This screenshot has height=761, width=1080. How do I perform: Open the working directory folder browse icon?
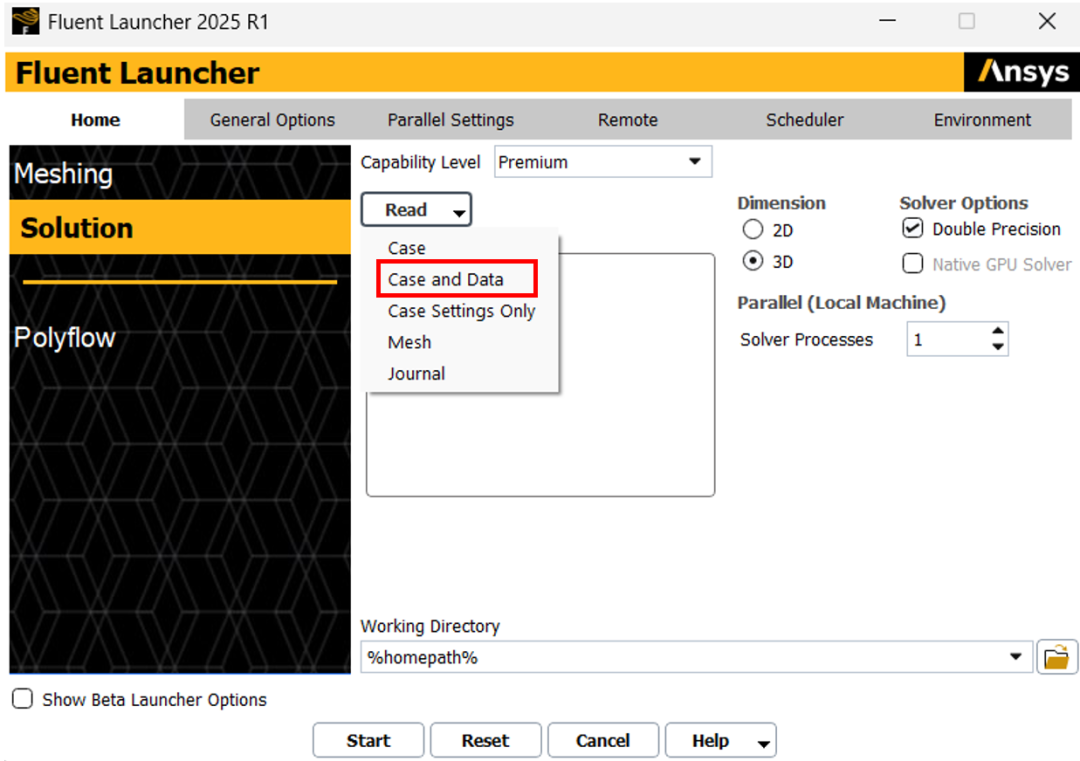[1057, 657]
